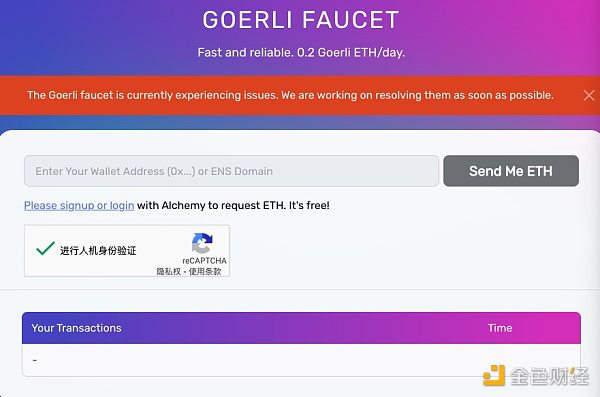
Task: Click the 进行人机身份验证 captcha label
Action: point(98,251)
